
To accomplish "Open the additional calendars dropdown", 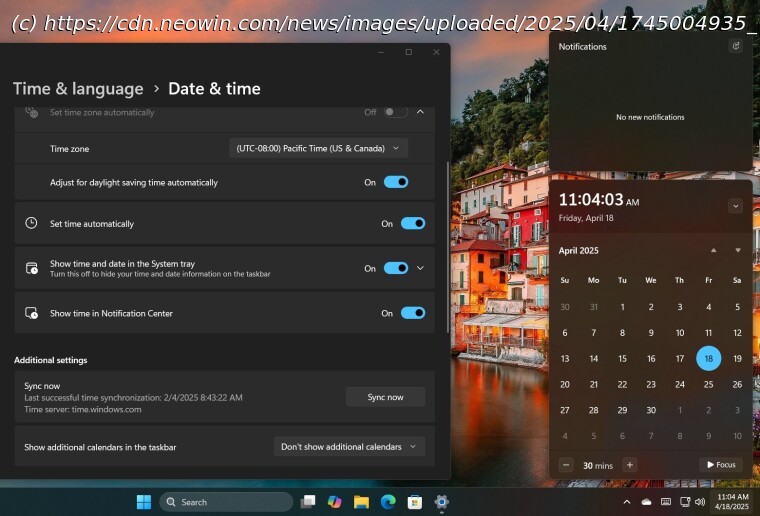I will (349, 447).
